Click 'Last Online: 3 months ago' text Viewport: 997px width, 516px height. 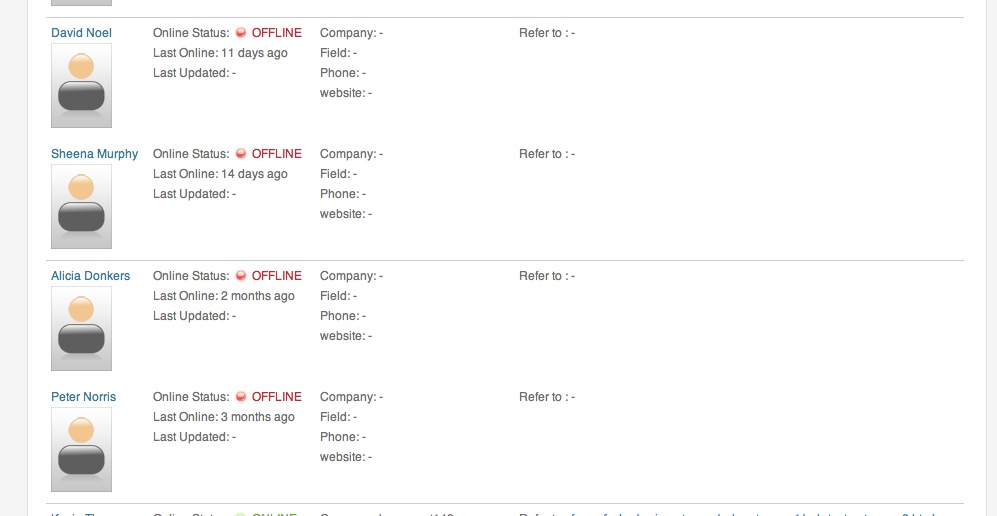click(224, 418)
